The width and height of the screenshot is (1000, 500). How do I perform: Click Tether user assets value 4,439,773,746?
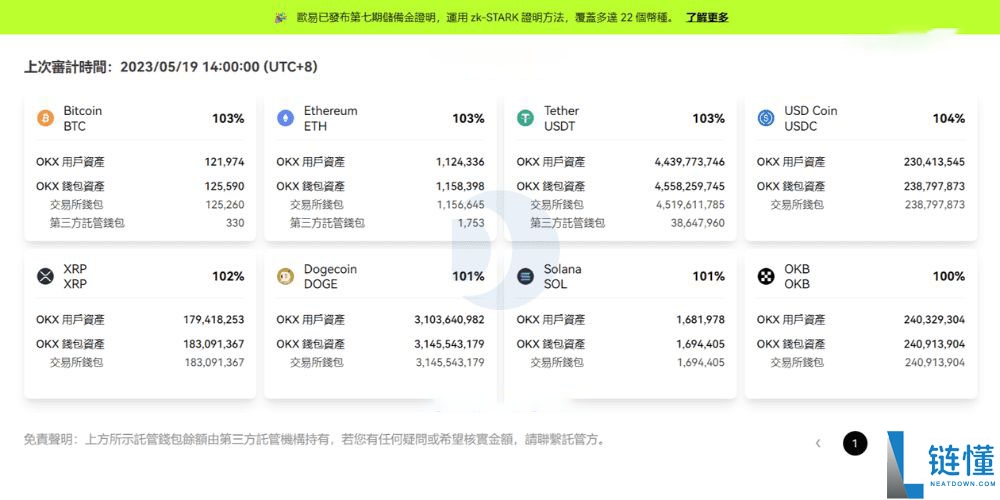click(689, 162)
